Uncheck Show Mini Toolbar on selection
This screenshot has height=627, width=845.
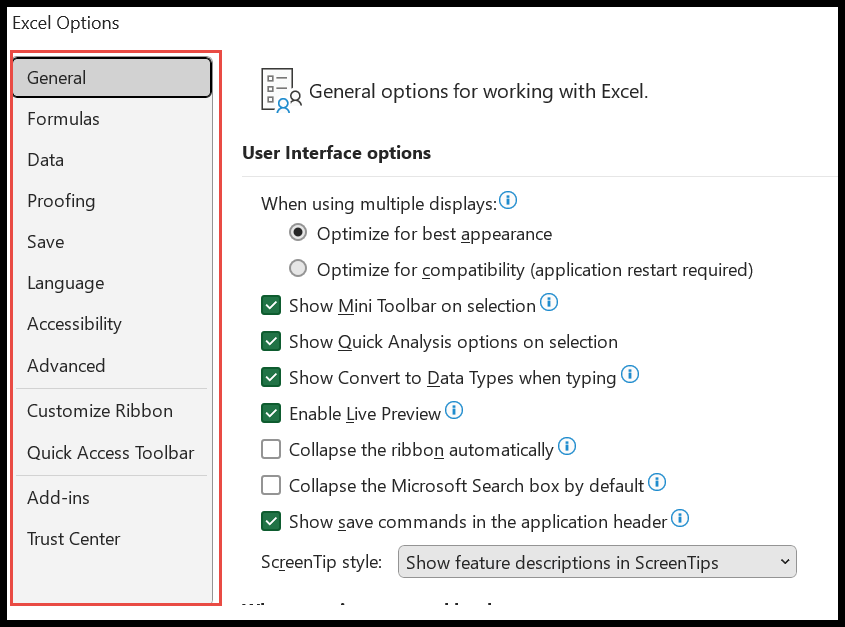point(271,305)
